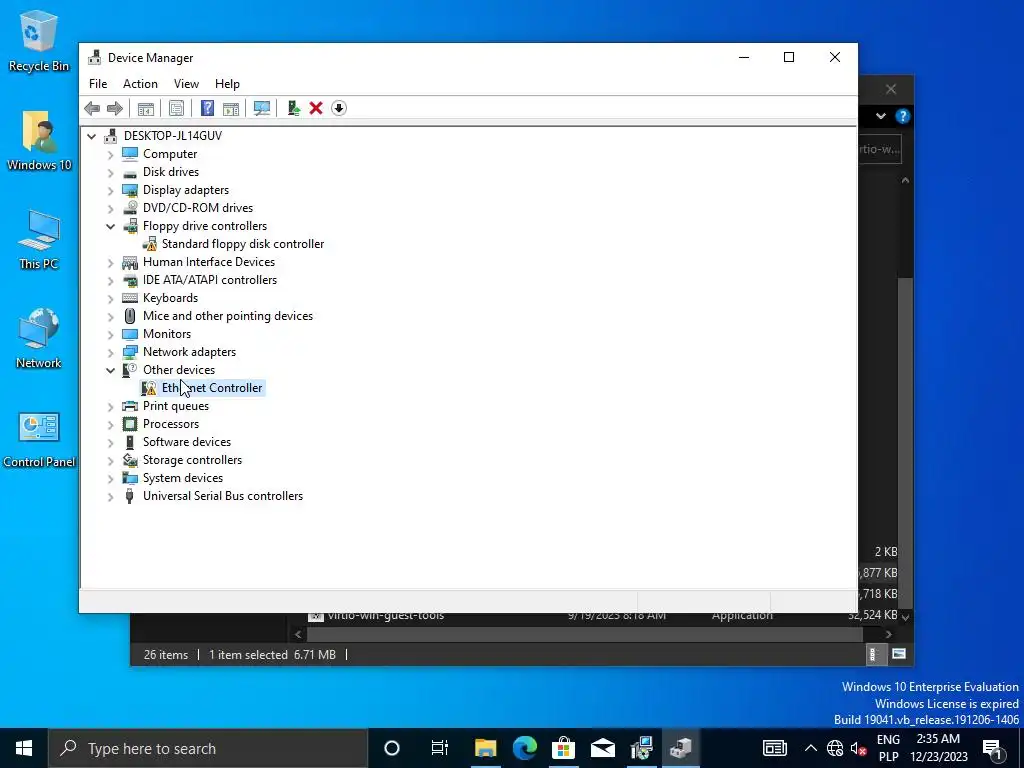
Task: Open the File menu
Action: [x=98, y=84]
